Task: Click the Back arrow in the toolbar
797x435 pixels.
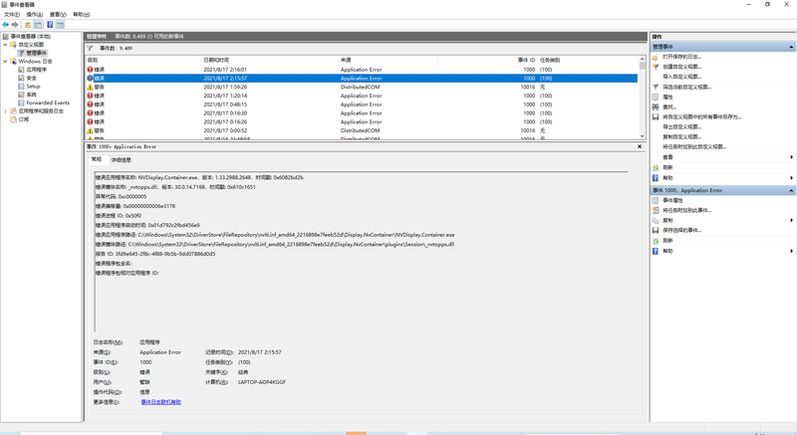Action: pyautogui.click(x=7, y=25)
